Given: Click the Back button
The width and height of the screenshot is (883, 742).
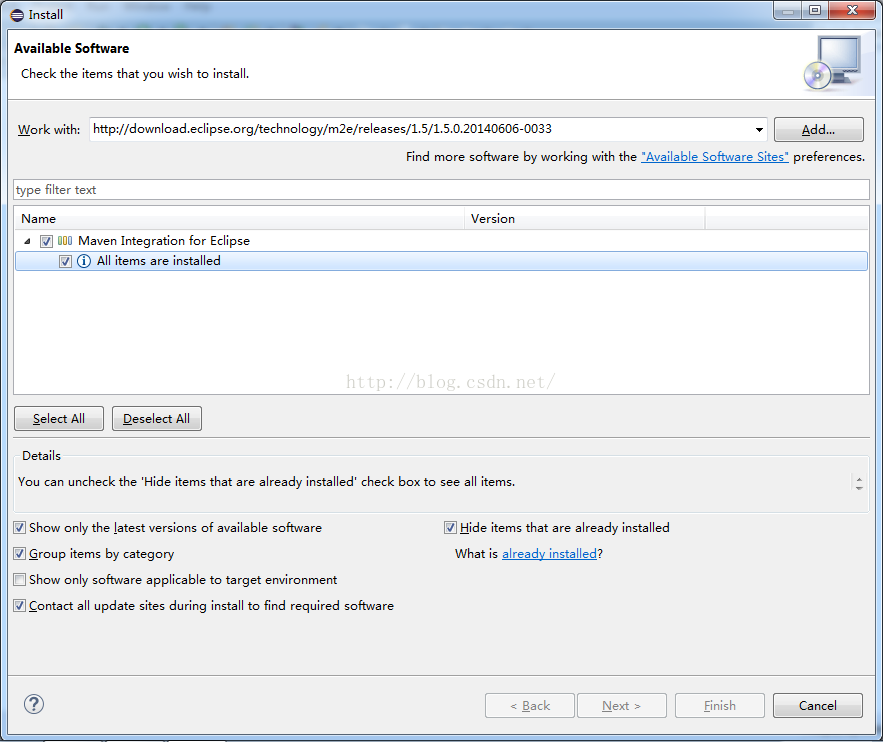Looking at the screenshot, I should click(x=530, y=705).
